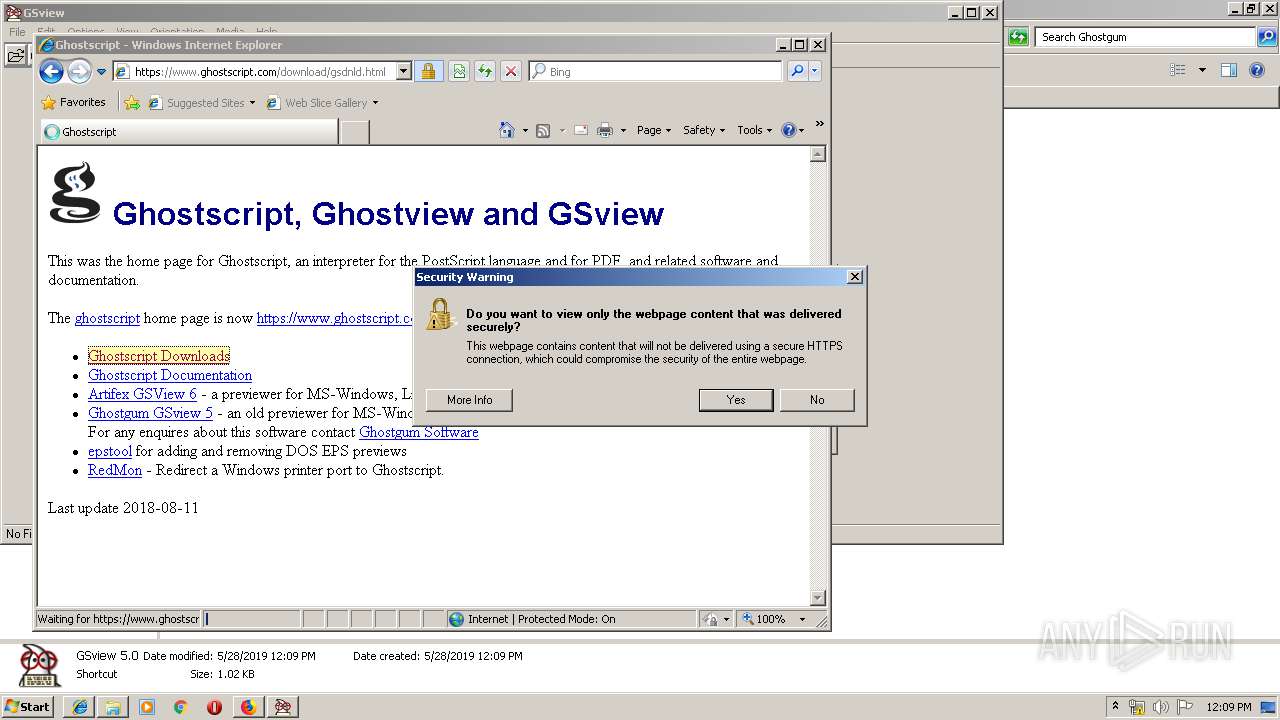This screenshot has width=1280, height=720.
Task: Open Chrome from the taskbar
Action: coord(180,707)
